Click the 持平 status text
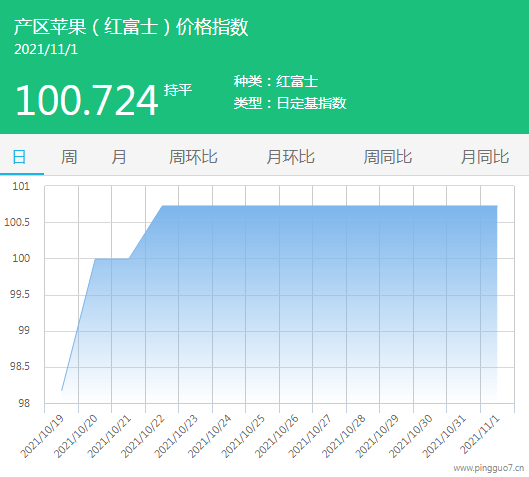529x477 pixels. tap(178, 90)
